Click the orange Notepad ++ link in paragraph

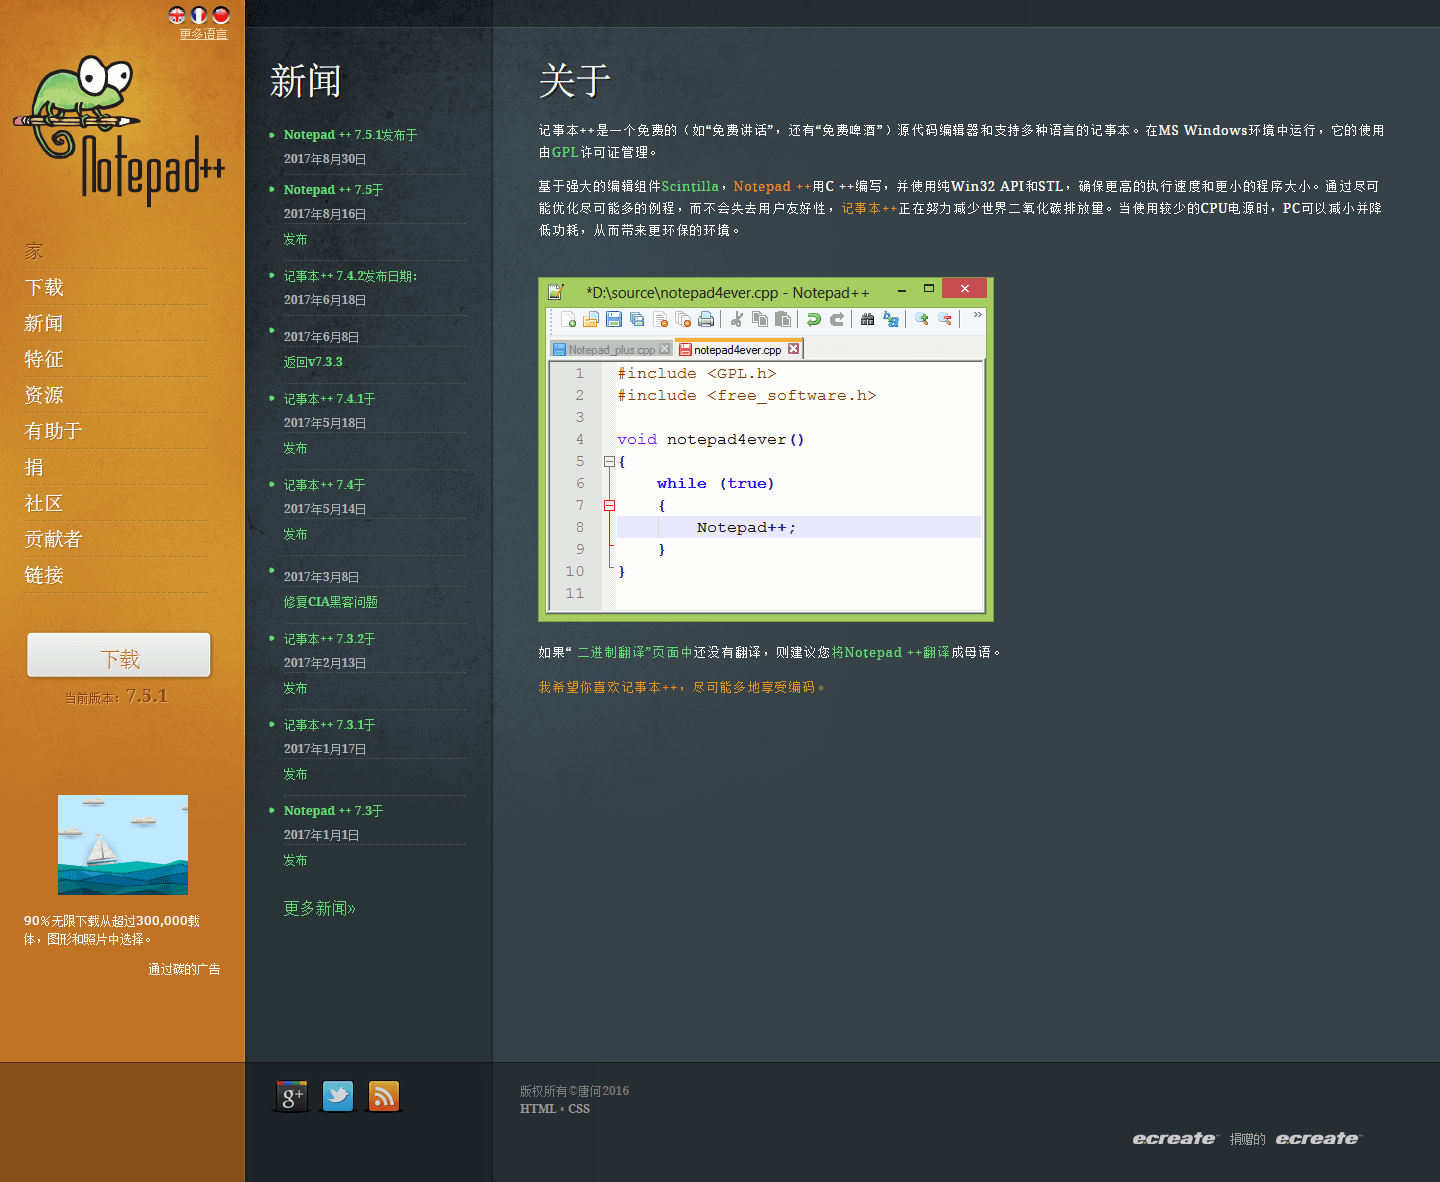(772, 186)
